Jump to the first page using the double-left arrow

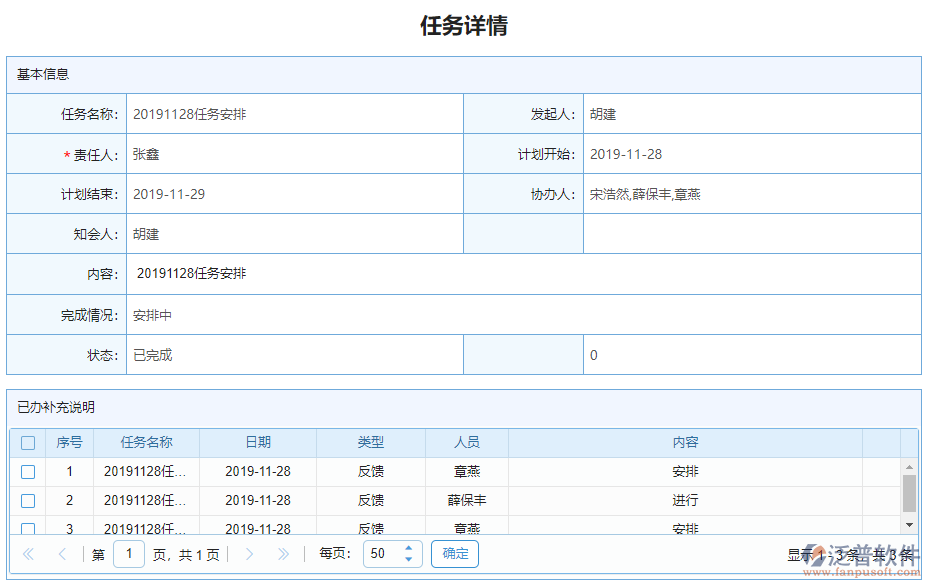pyautogui.click(x=28, y=553)
